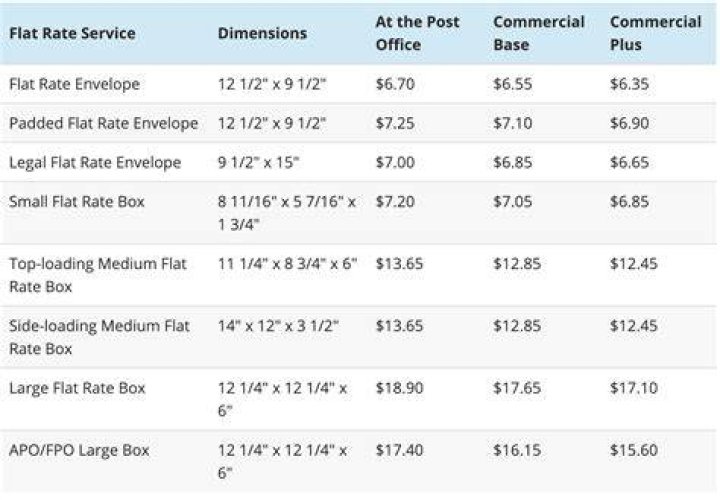The width and height of the screenshot is (720, 500).
Task: Select the Flat Rate Envelope row label
Action: coord(74,84)
